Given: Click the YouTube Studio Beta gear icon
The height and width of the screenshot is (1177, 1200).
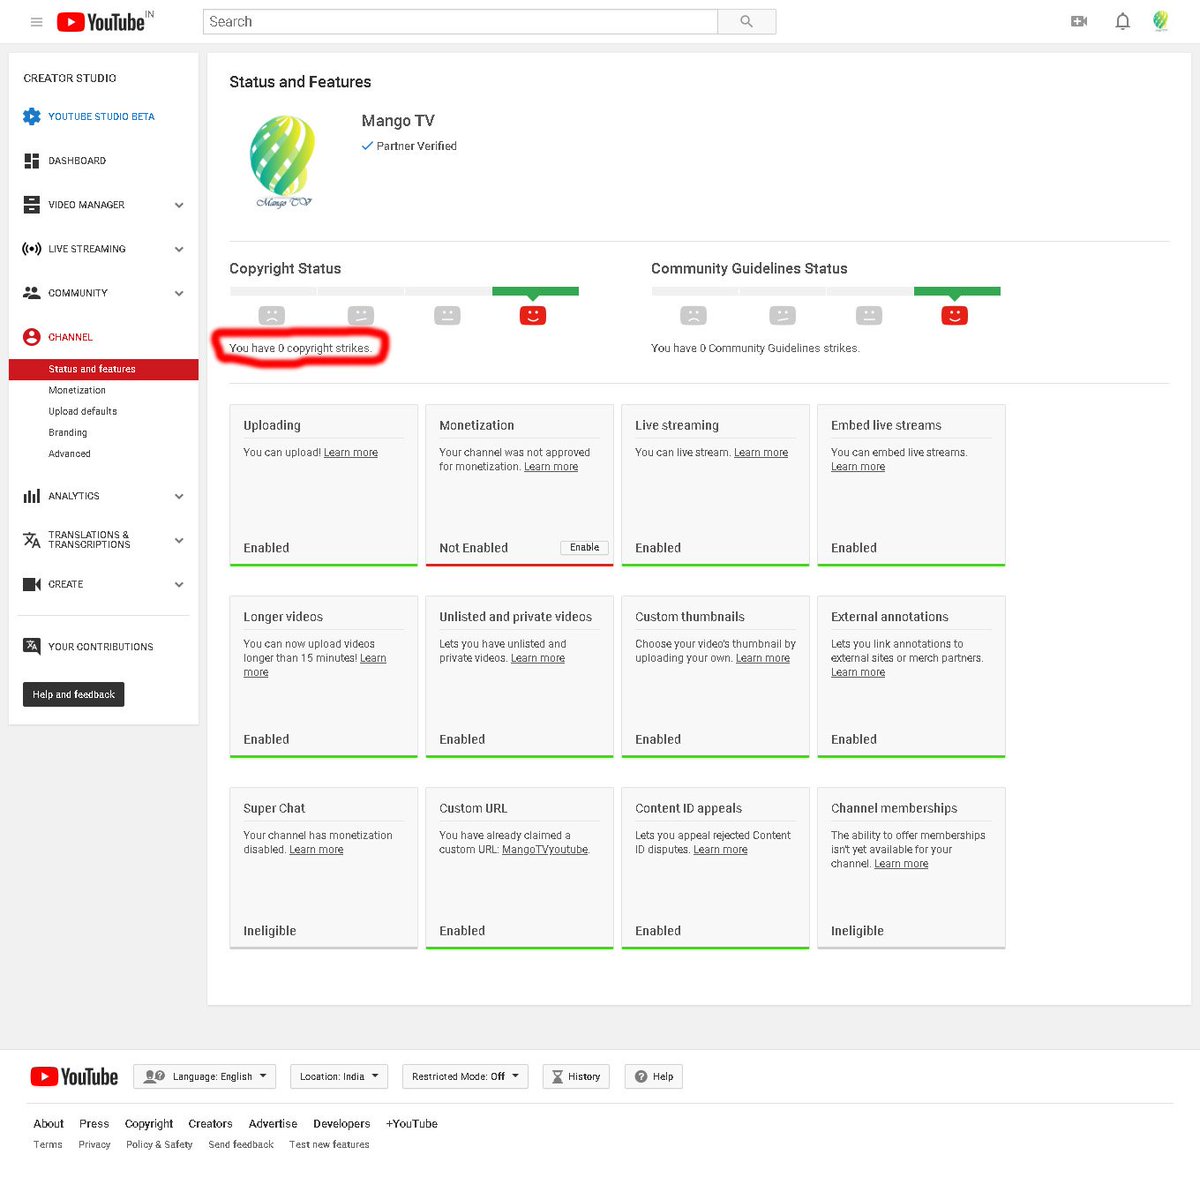Looking at the screenshot, I should coord(32,116).
